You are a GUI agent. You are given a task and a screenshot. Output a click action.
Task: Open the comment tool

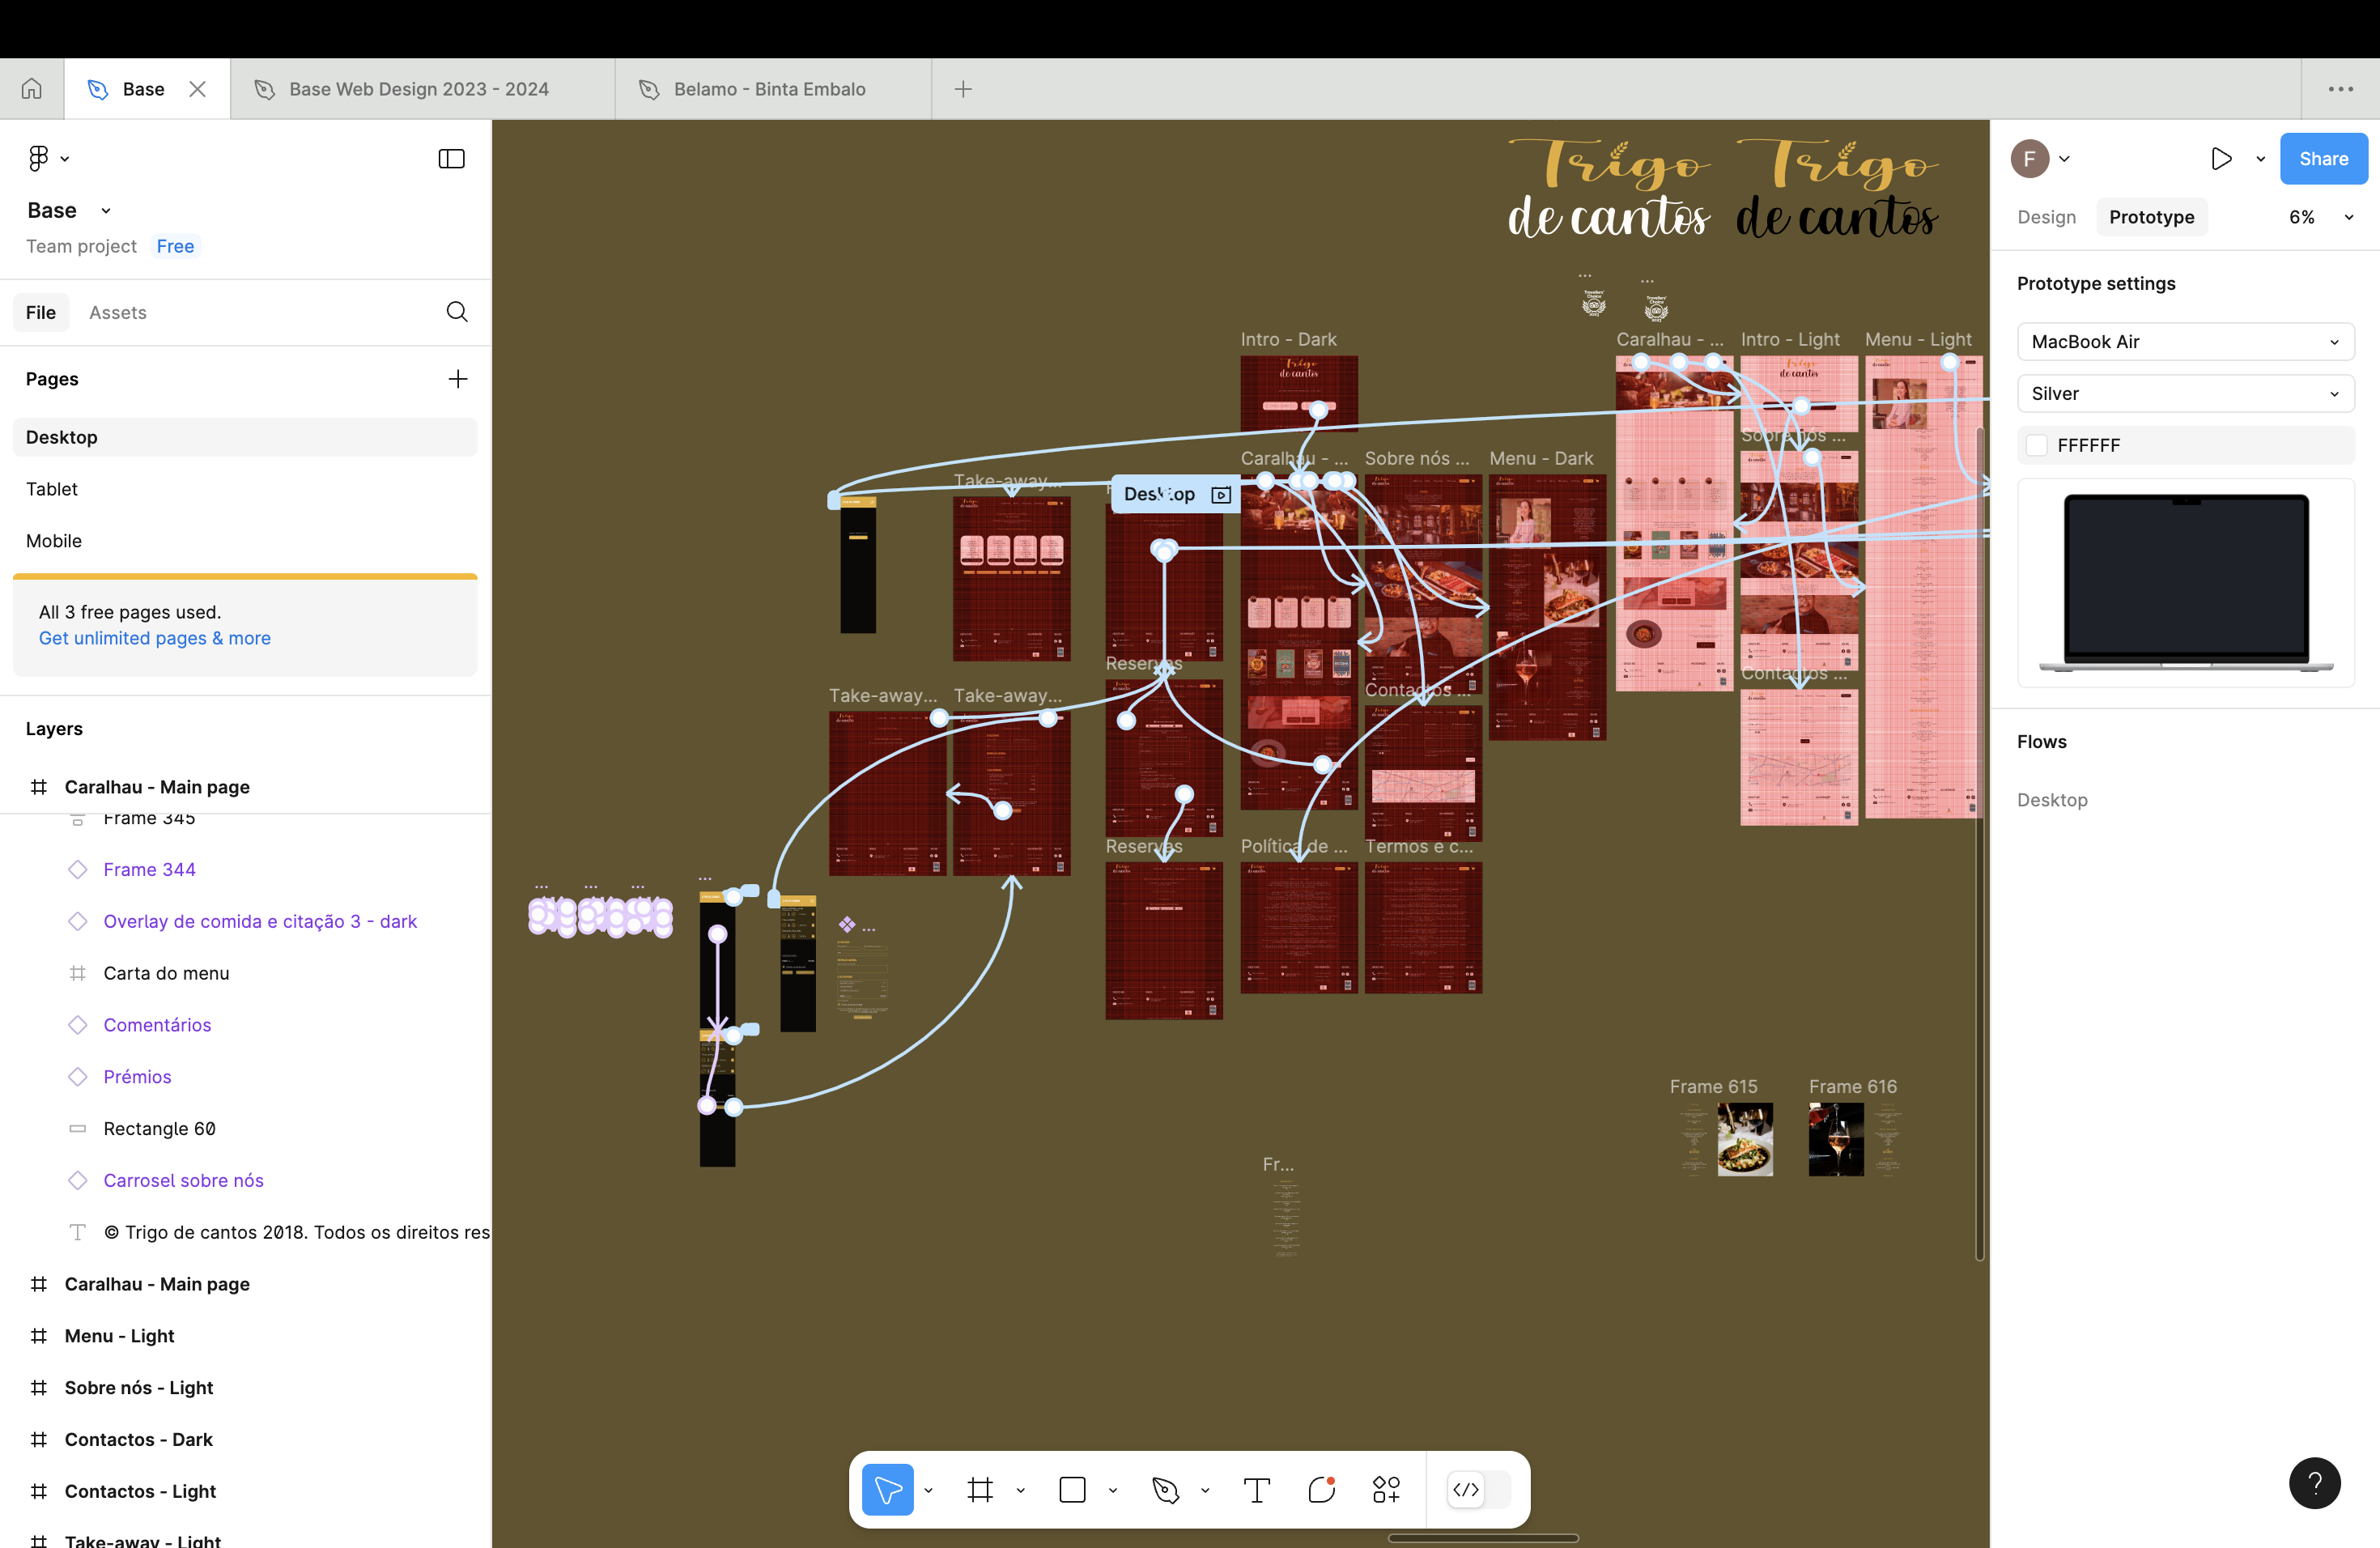pos(1321,1490)
